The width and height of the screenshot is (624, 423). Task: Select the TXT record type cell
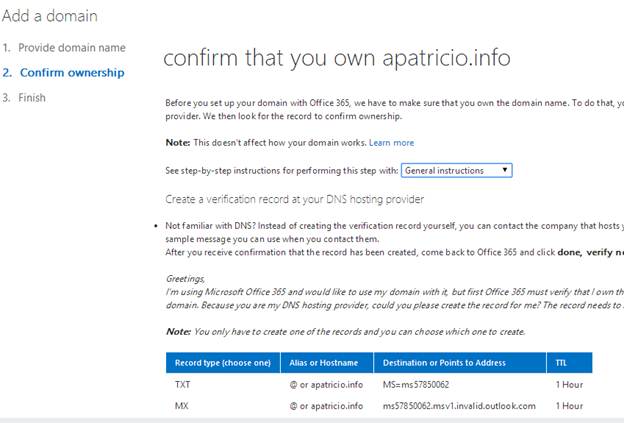pos(182,384)
